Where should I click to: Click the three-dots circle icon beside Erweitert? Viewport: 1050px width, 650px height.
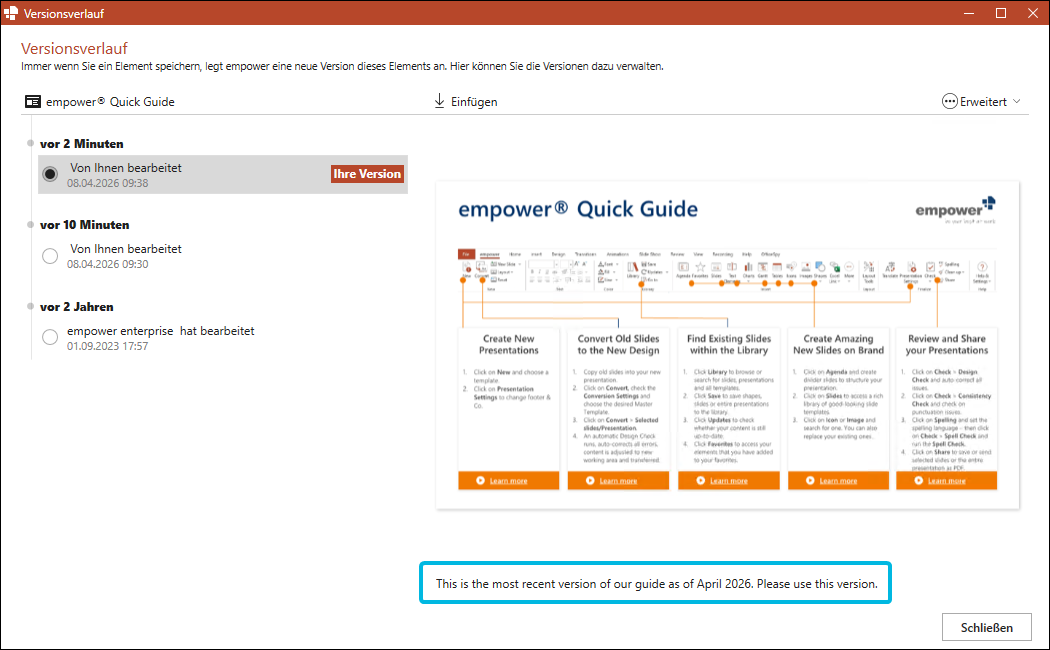click(950, 102)
